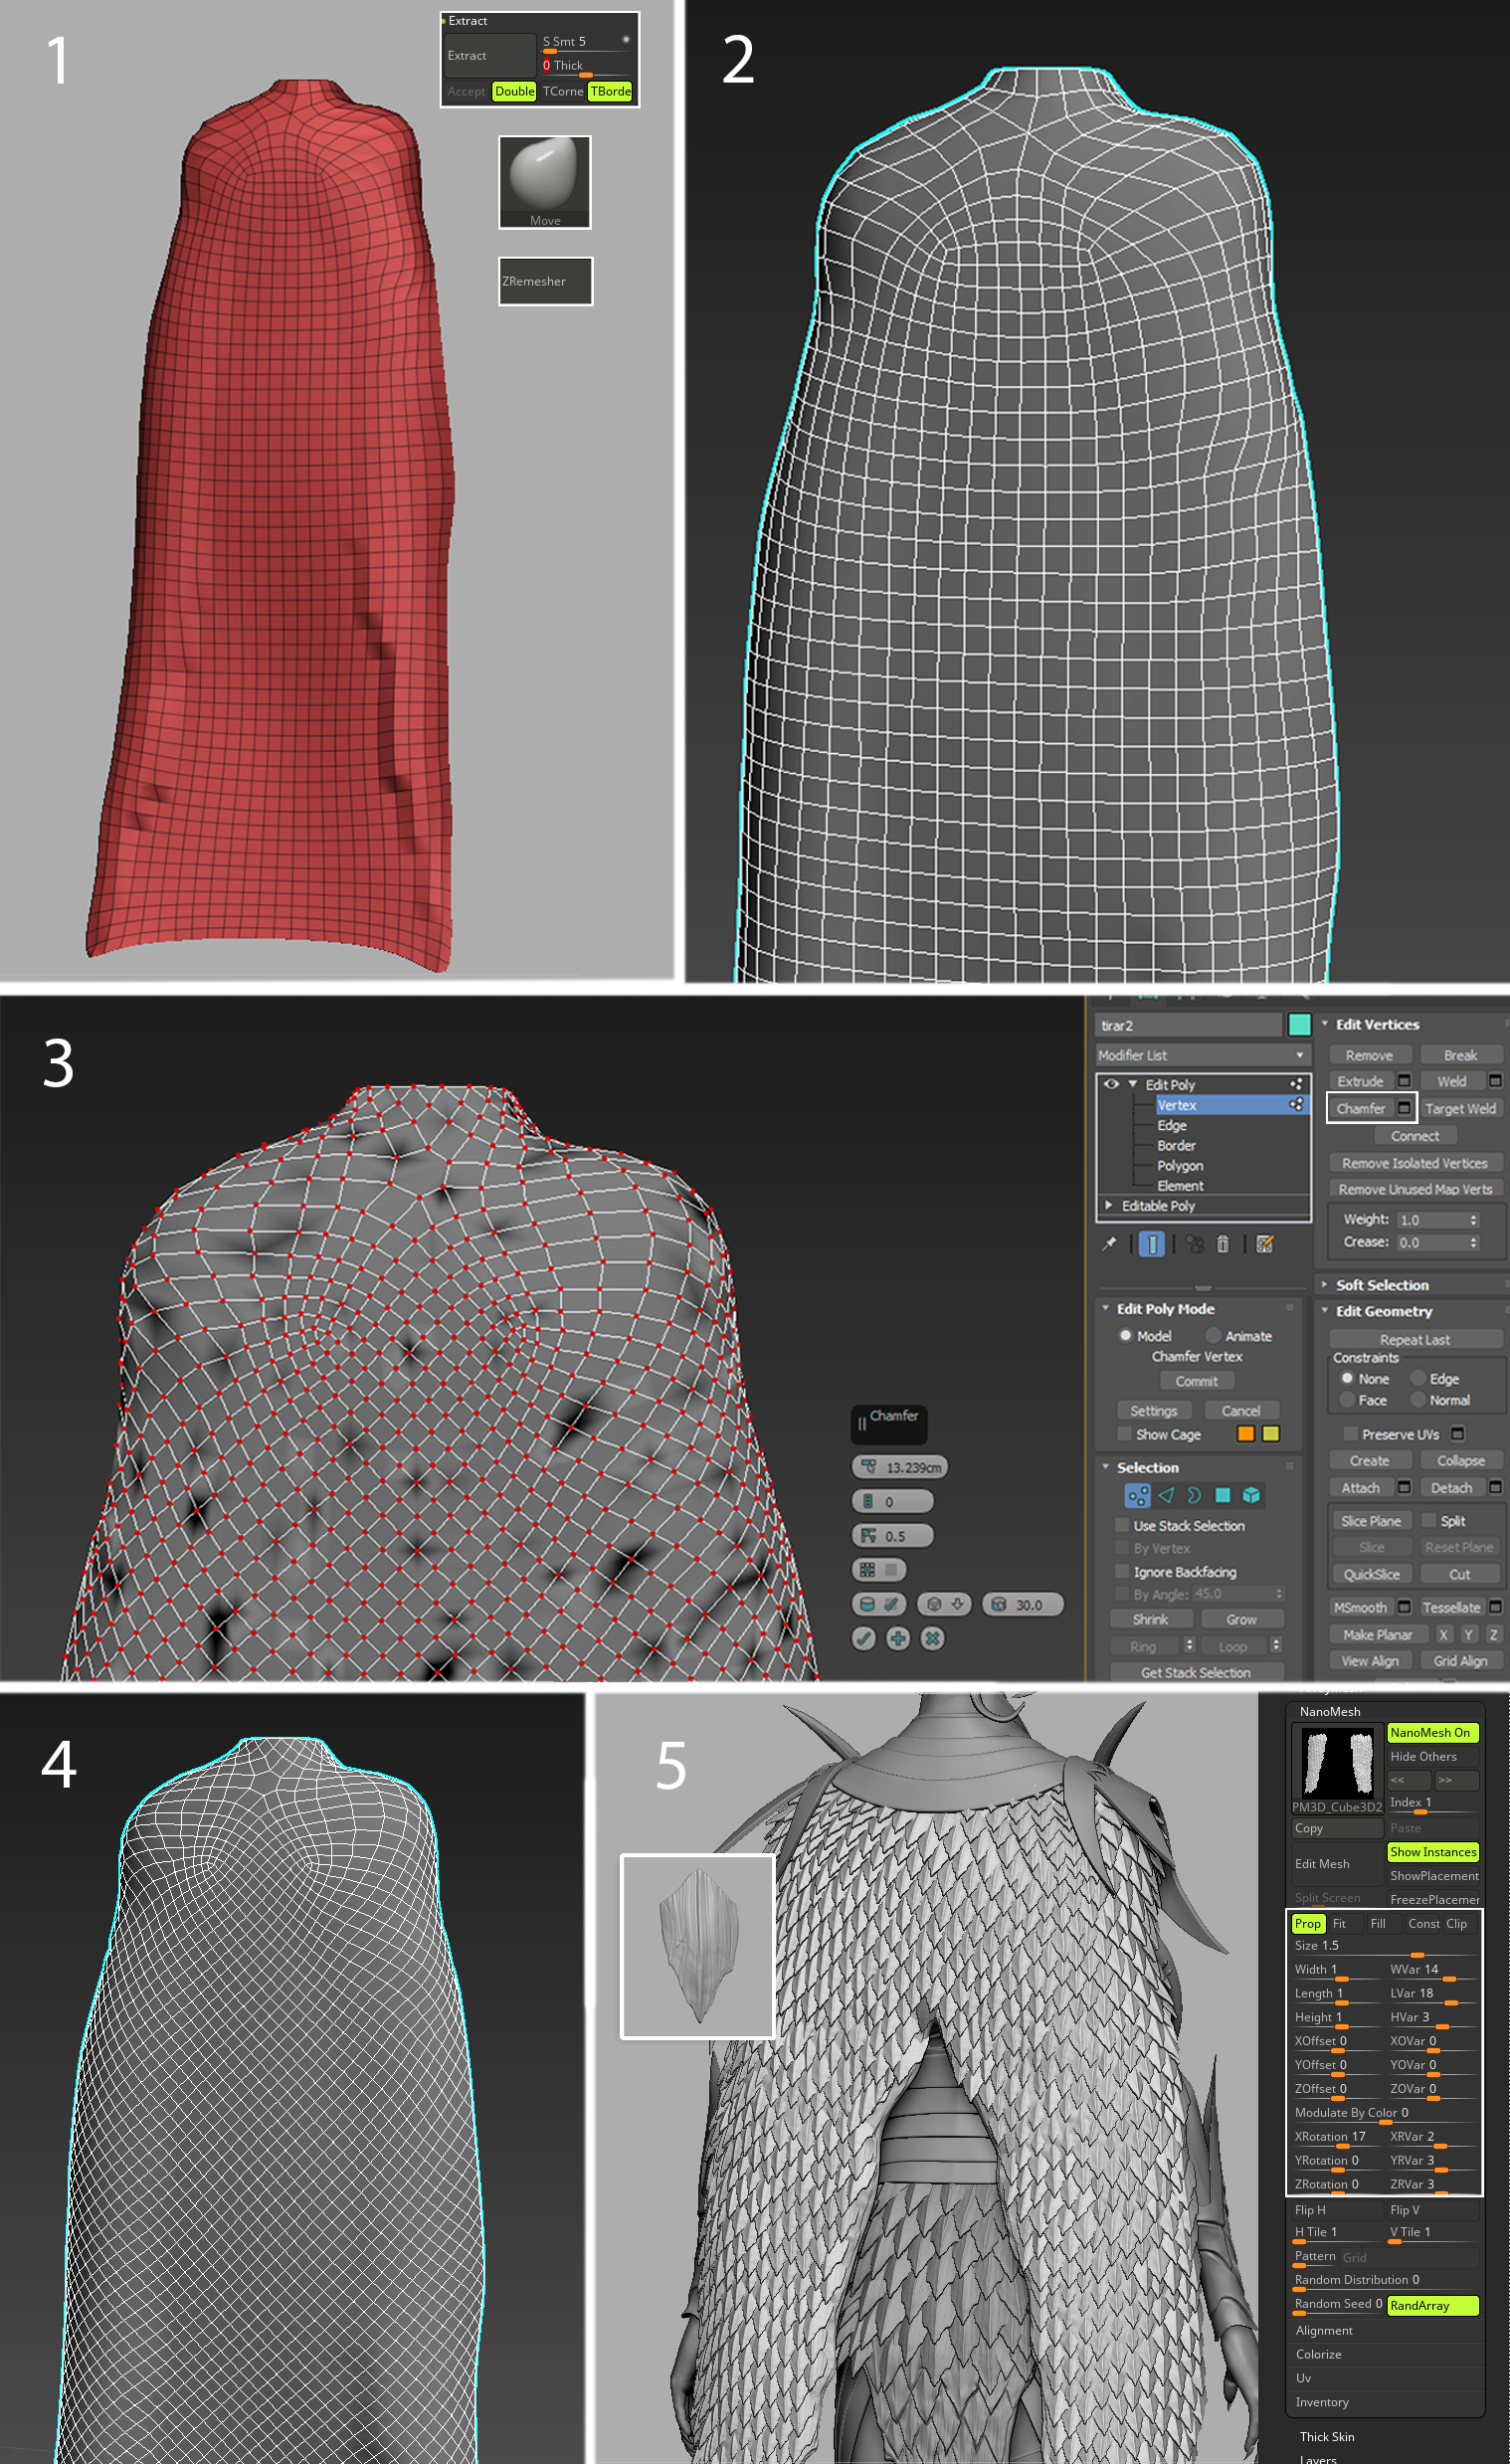The height and width of the screenshot is (2464, 1510).
Task: Expand the Editable Poly stack entry
Action: 1109,1205
